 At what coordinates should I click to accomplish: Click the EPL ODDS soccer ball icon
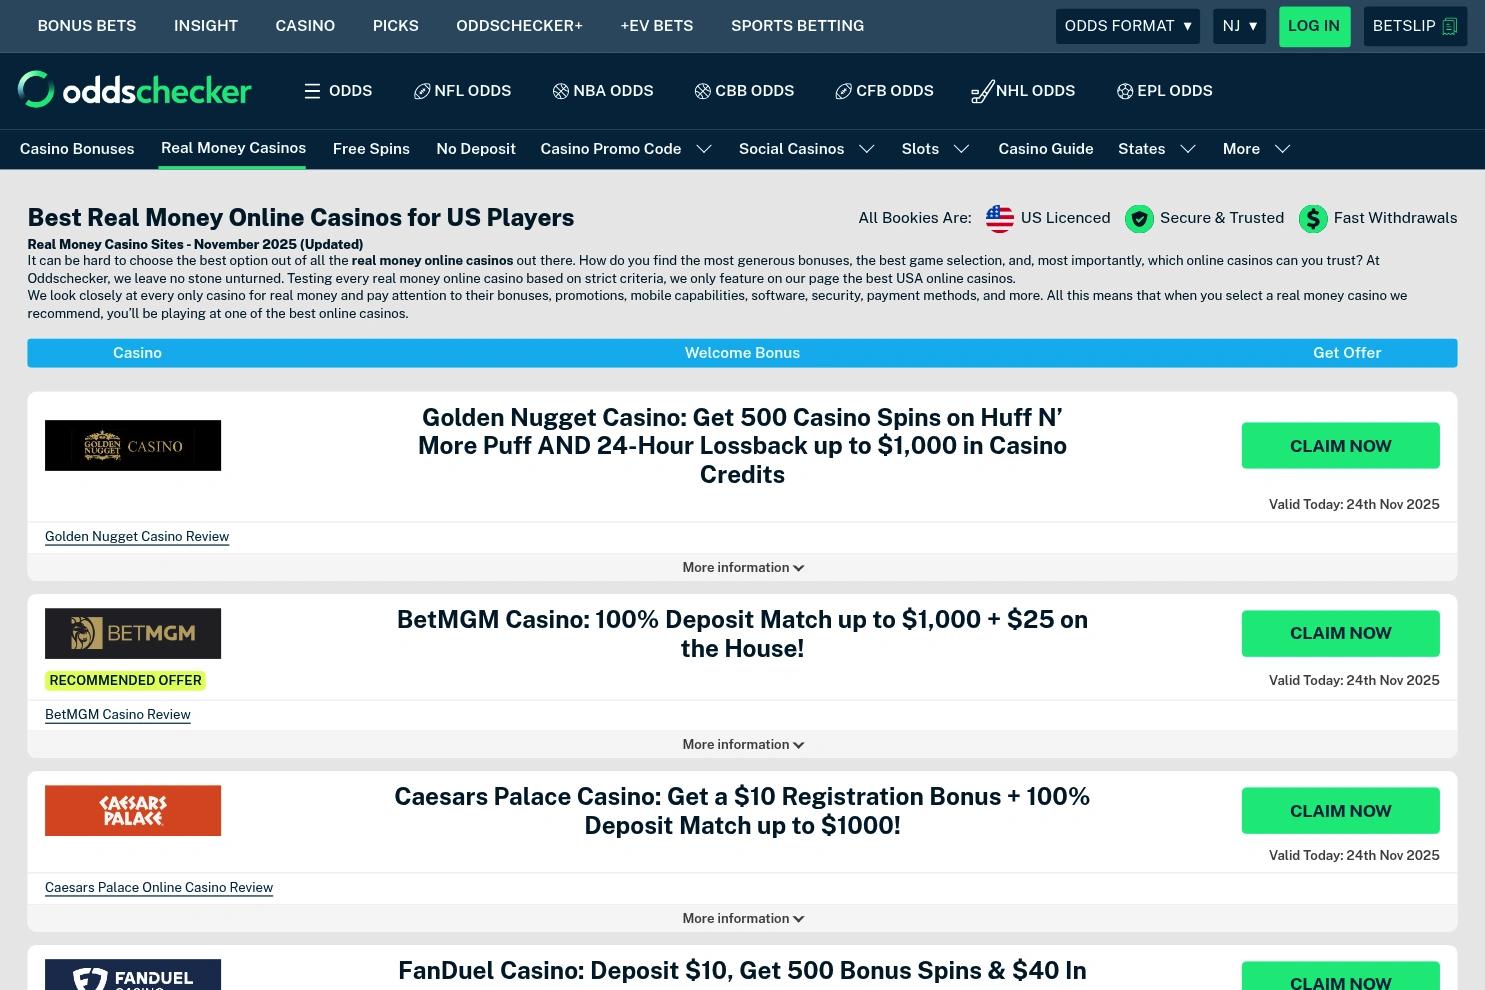coord(1125,91)
